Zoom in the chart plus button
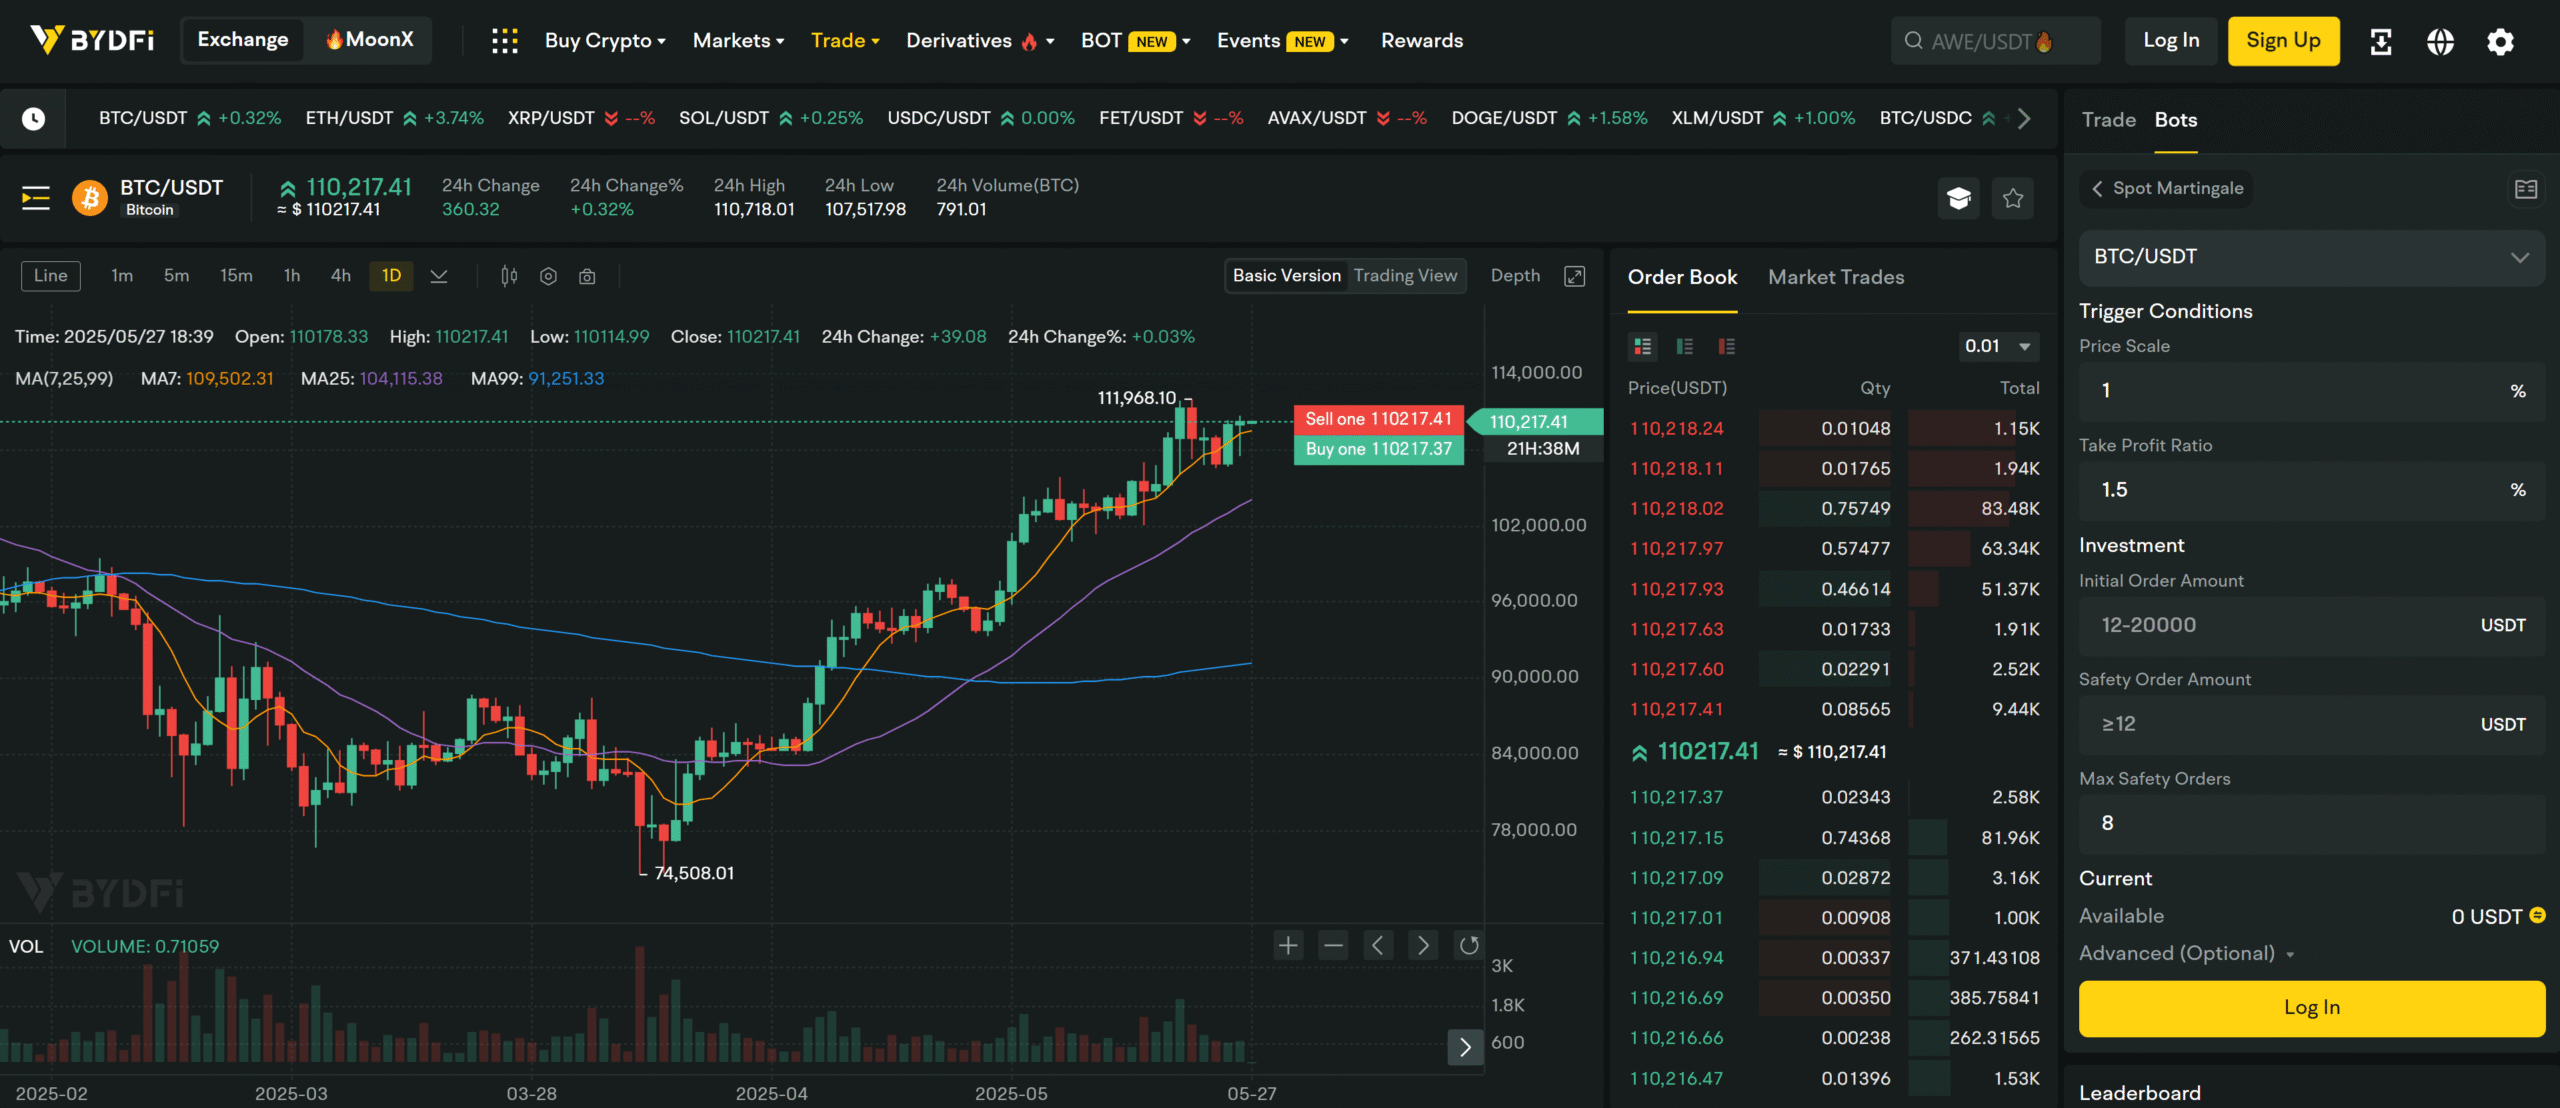 pyautogui.click(x=1288, y=945)
